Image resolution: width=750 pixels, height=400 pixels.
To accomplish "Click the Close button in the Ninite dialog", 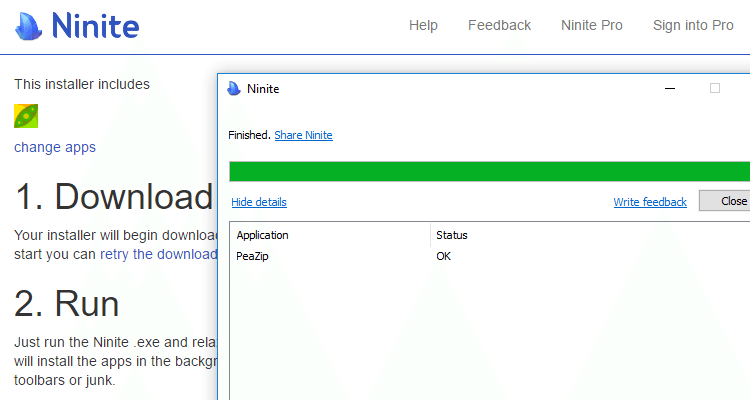I will pyautogui.click(x=725, y=201).
